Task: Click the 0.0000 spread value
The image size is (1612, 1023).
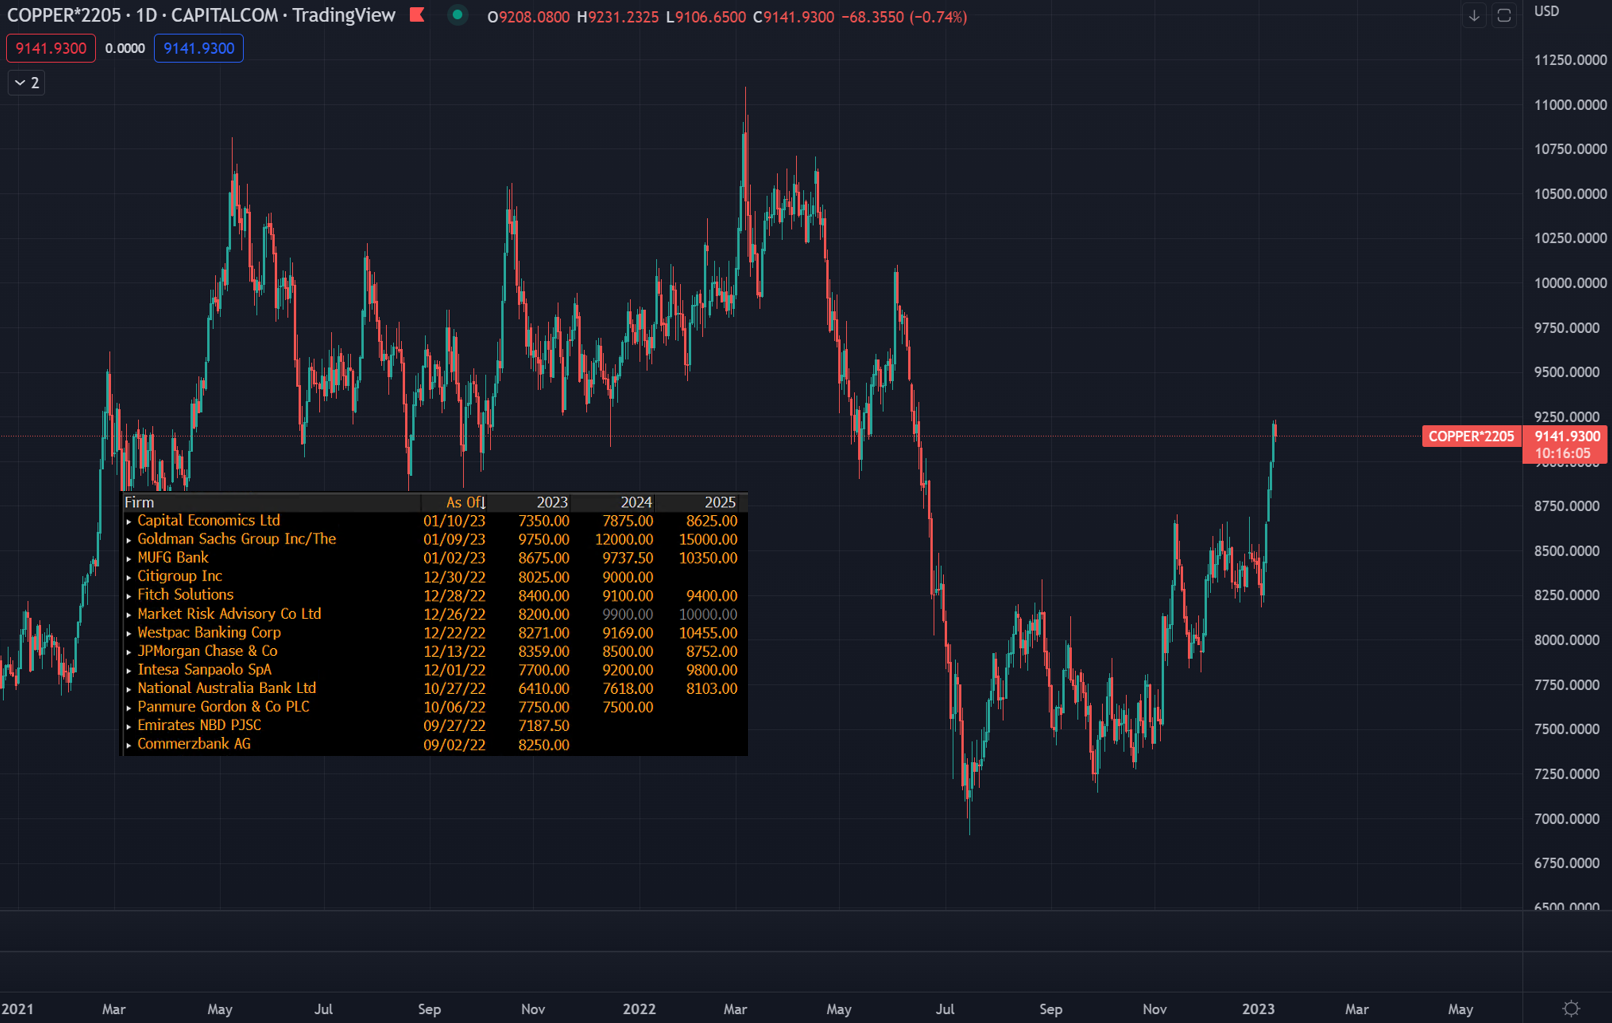Action: [125, 48]
